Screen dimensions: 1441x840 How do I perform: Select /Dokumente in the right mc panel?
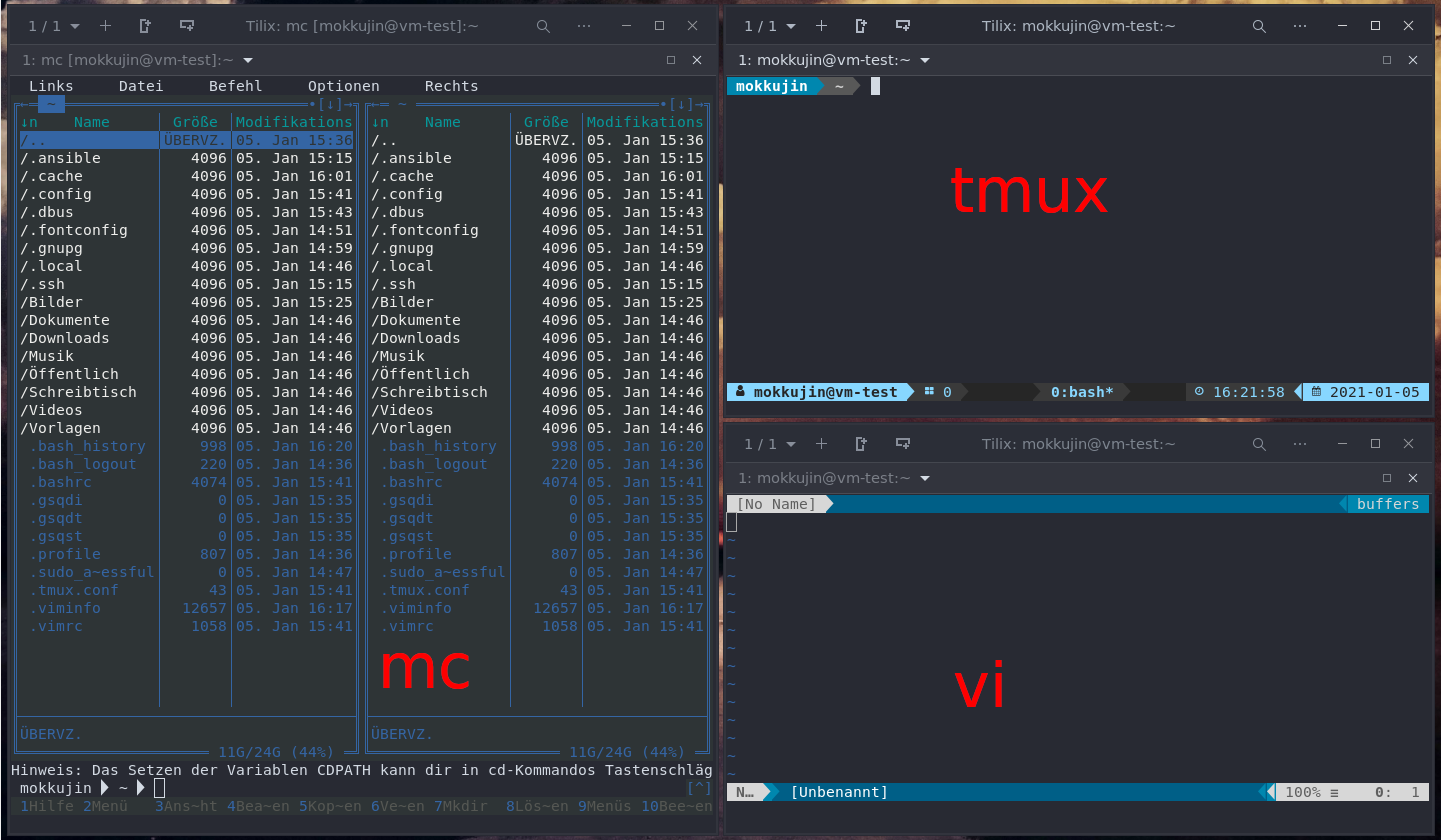click(538, 320)
